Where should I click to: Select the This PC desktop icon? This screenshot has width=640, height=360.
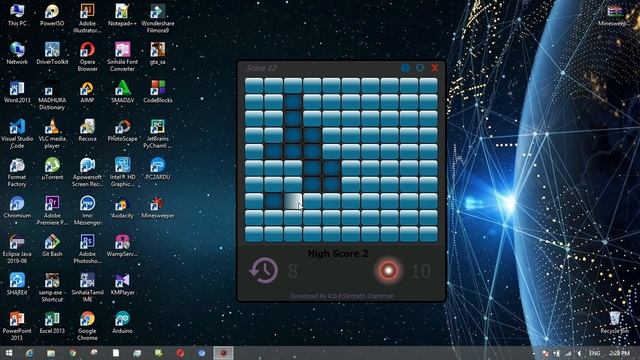[x=17, y=15]
